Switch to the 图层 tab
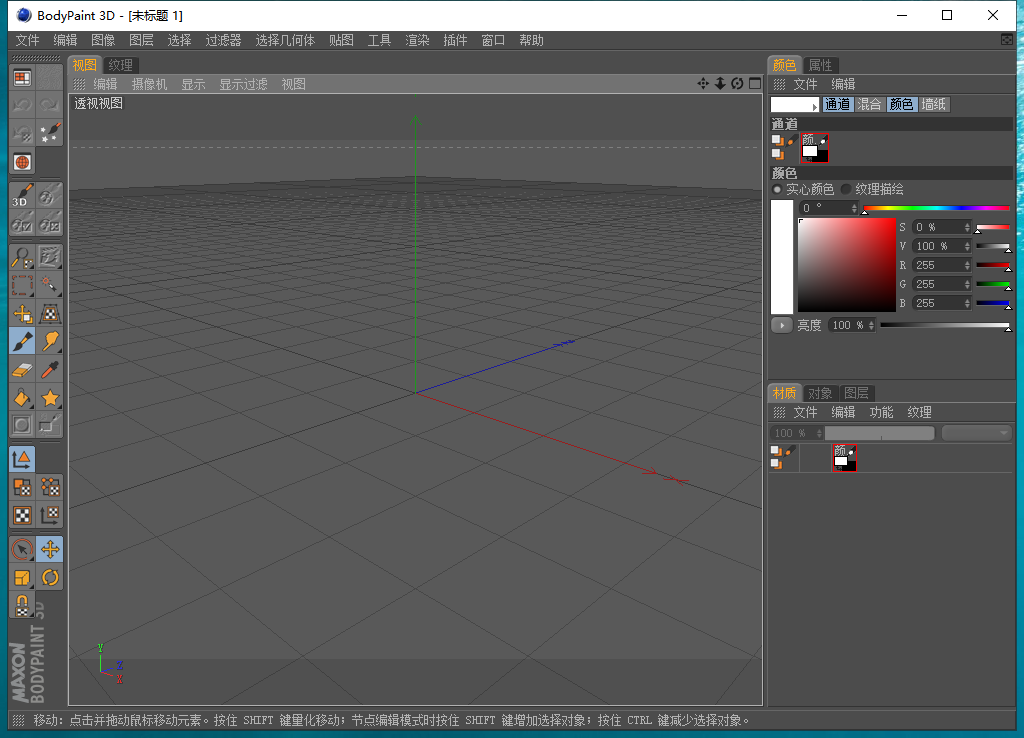The height and width of the screenshot is (738, 1024). tap(856, 393)
